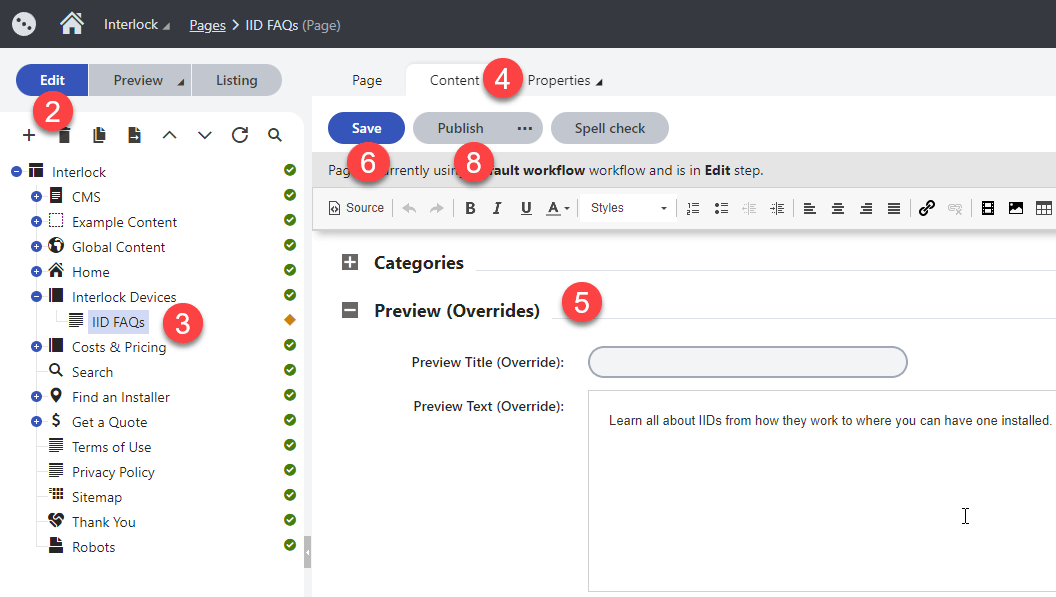Remove link with the unlink icon
Screen dimensions: 1056x597
point(955,208)
